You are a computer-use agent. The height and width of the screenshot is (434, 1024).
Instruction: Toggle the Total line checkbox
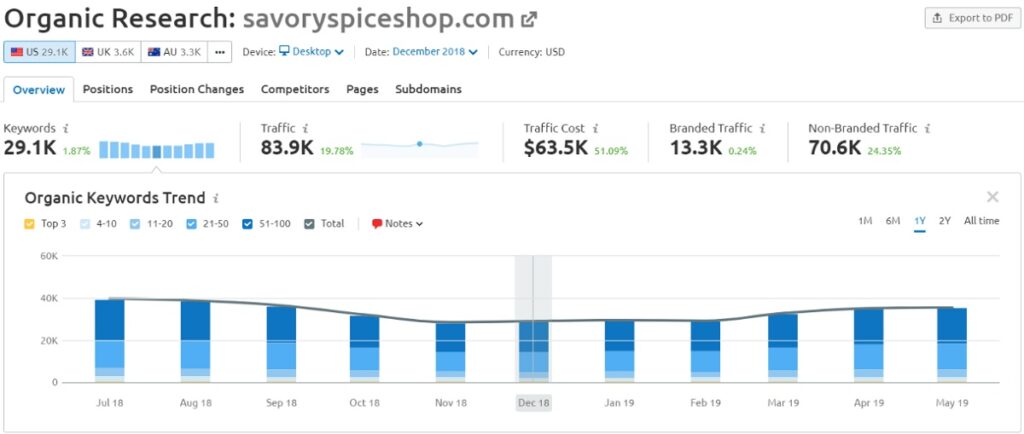click(309, 224)
